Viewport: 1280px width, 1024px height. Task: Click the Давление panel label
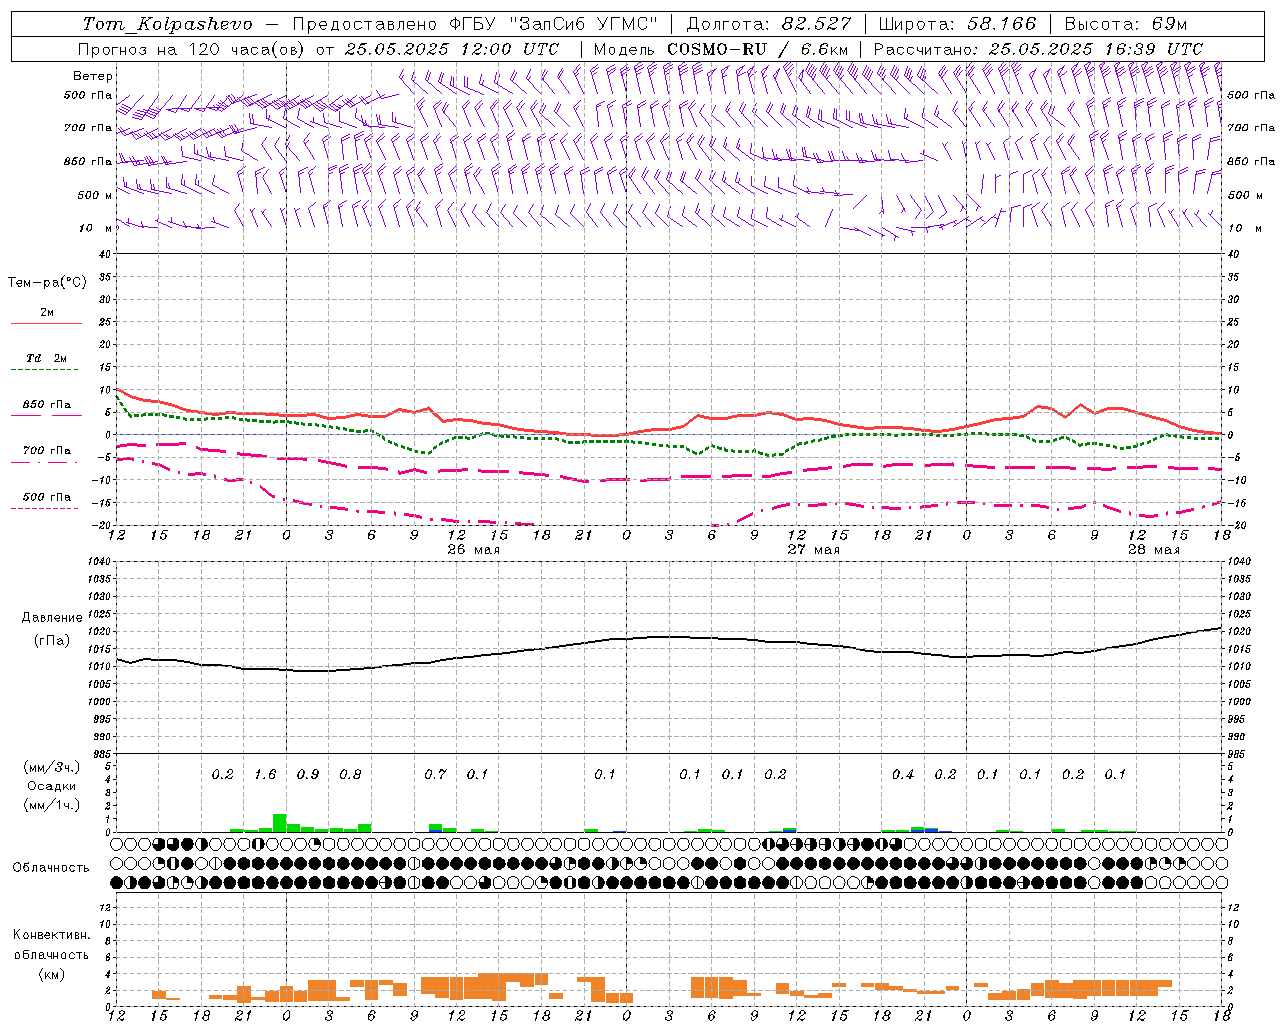51,618
